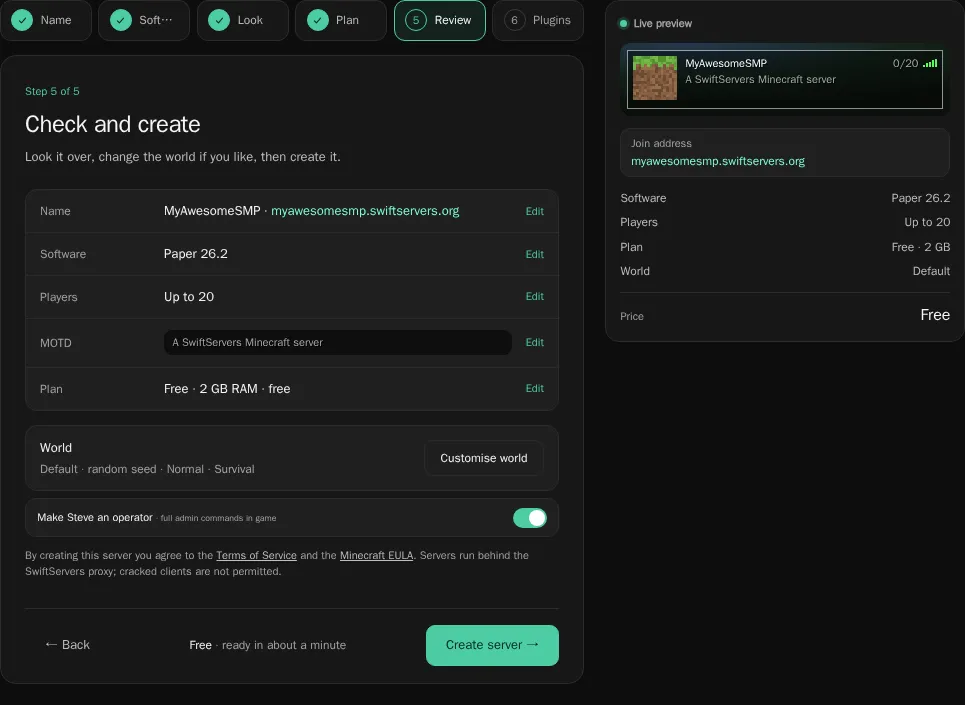Image resolution: width=965 pixels, height=705 pixels.
Task: Edit the MOTD row
Action: (x=534, y=342)
